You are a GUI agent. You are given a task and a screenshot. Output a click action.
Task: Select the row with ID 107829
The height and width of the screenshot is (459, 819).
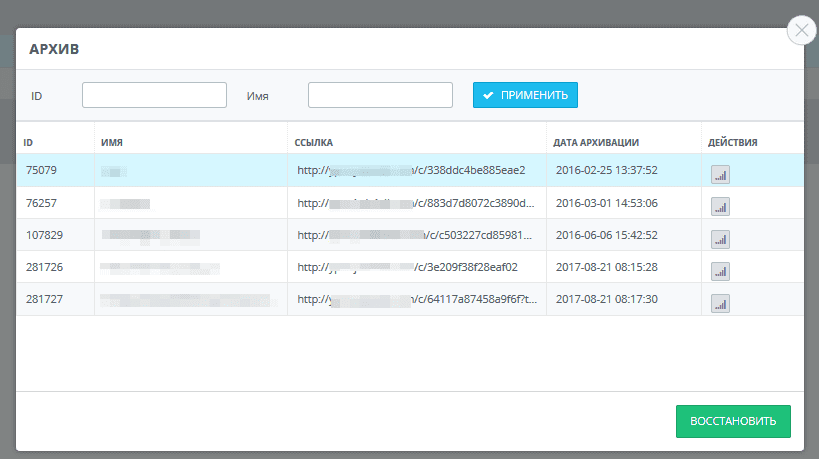coord(410,235)
